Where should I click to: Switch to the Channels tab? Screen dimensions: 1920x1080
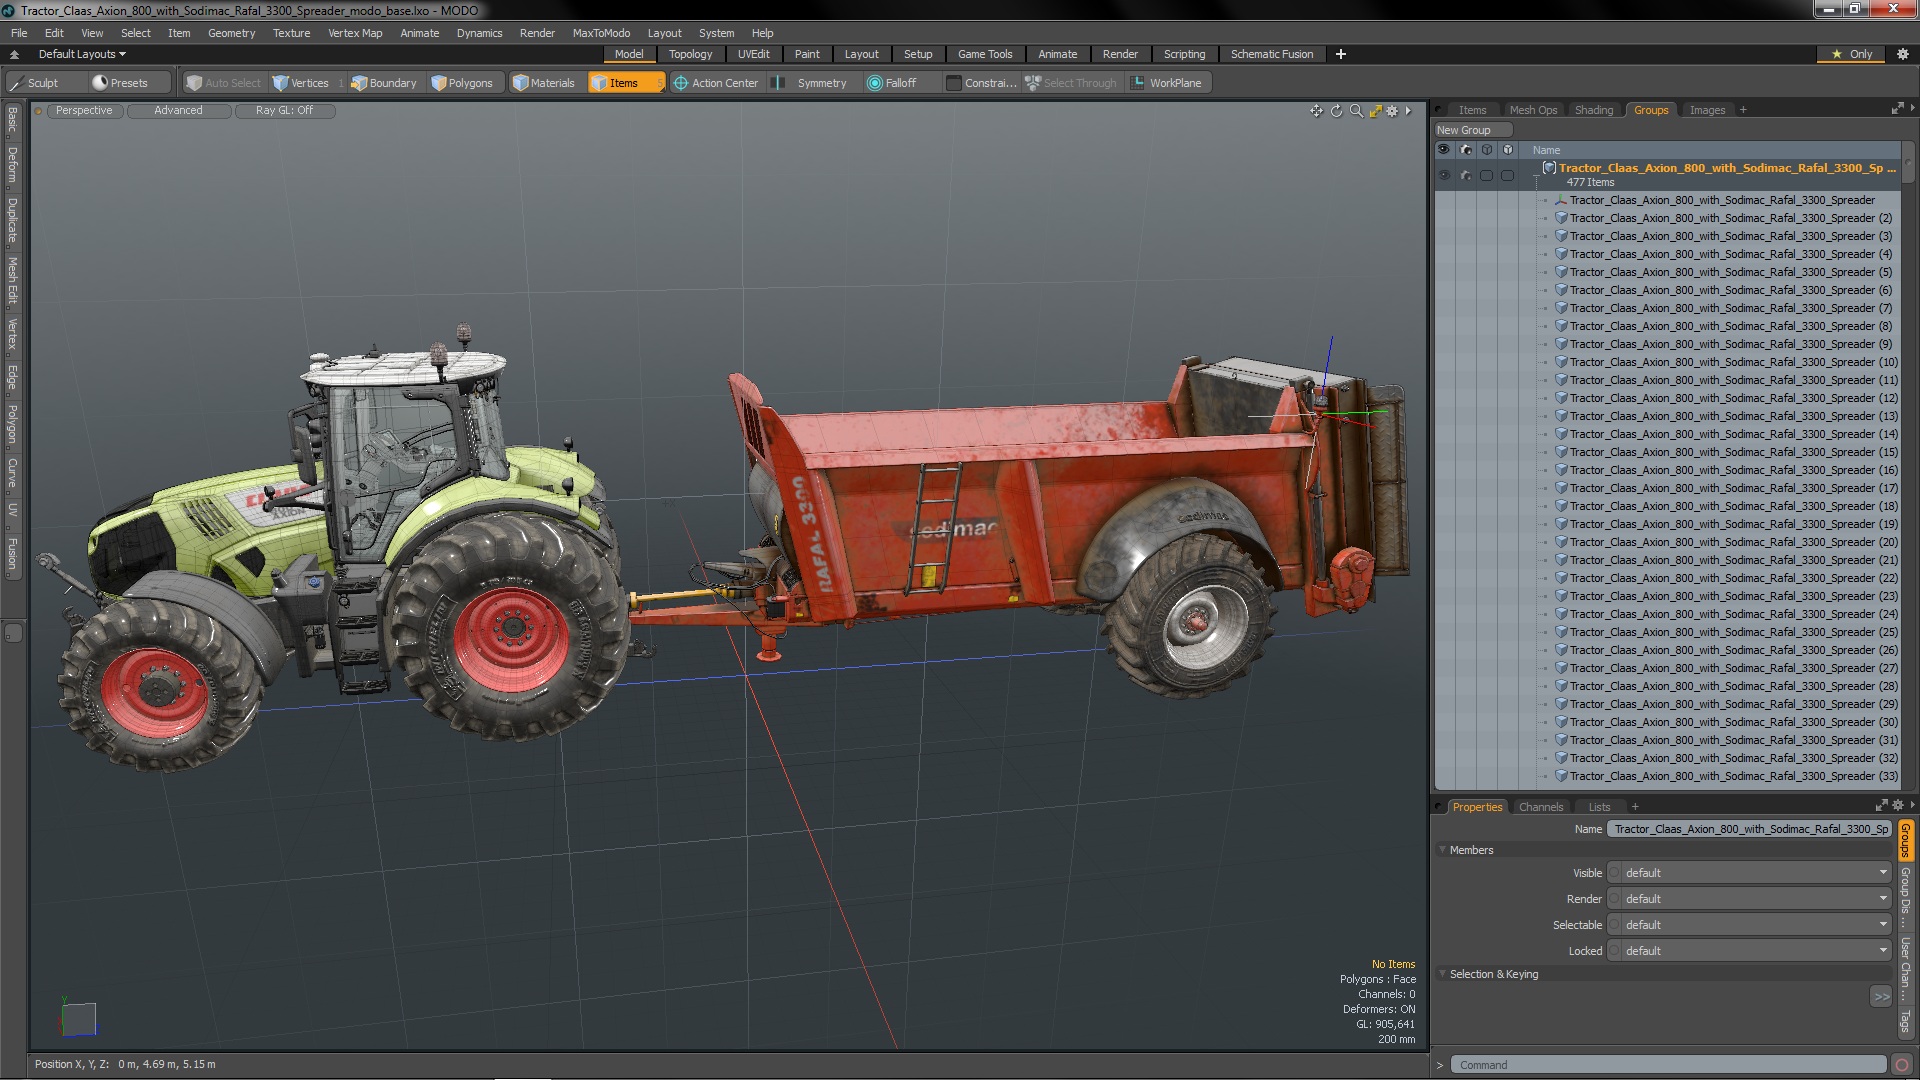(1540, 807)
